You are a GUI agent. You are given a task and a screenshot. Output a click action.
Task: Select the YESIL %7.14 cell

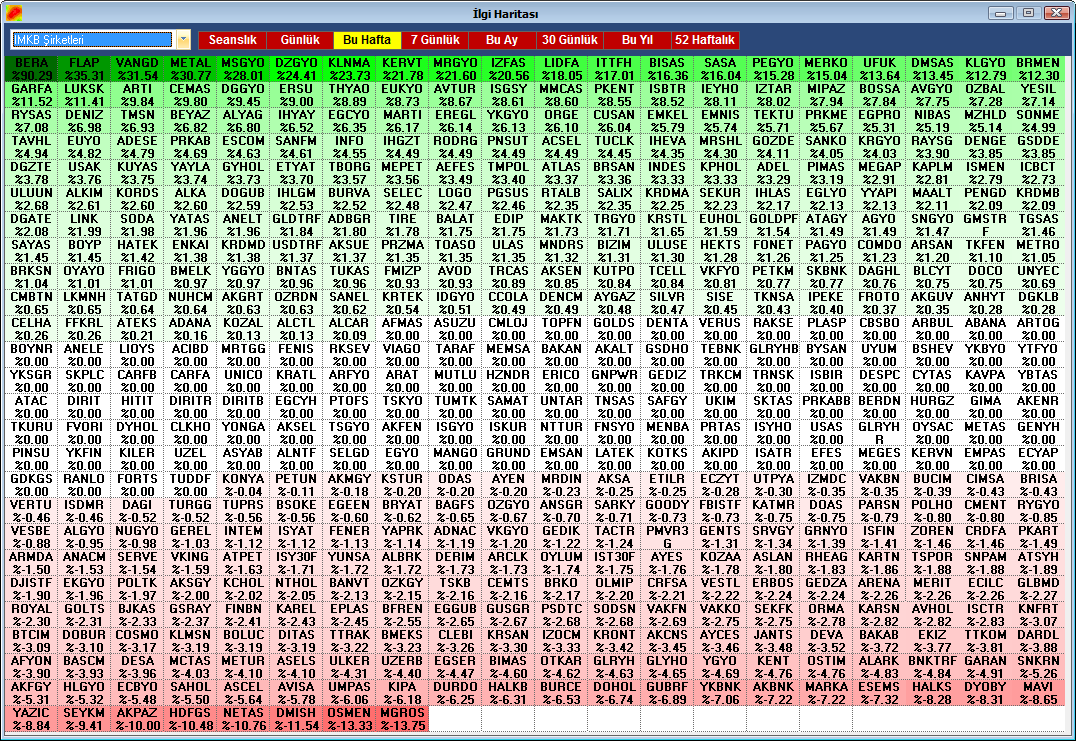1038,95
